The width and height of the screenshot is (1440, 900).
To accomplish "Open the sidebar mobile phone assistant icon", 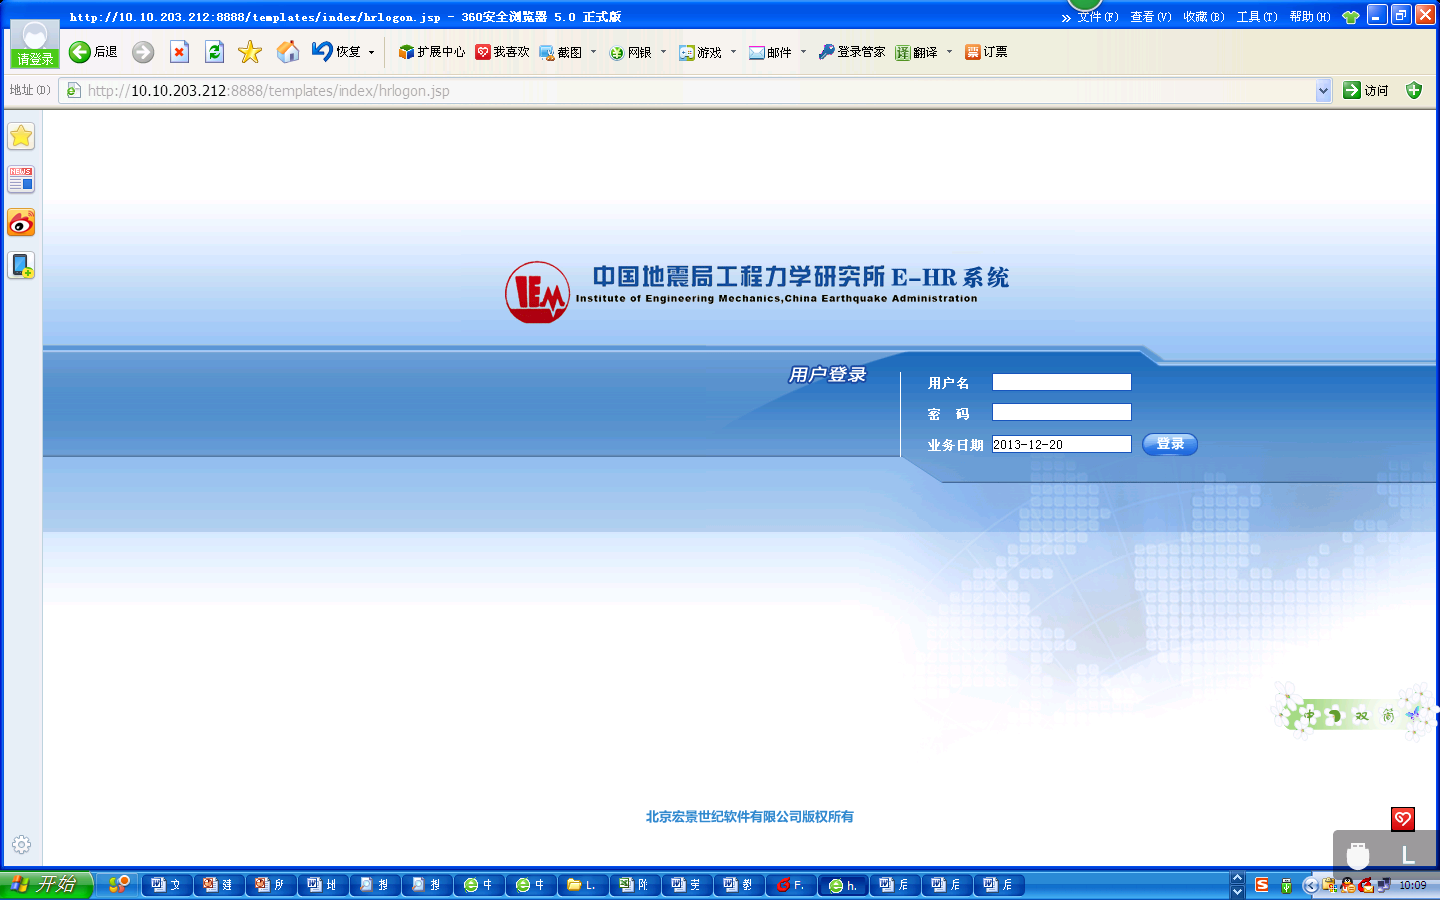I will click(21, 265).
